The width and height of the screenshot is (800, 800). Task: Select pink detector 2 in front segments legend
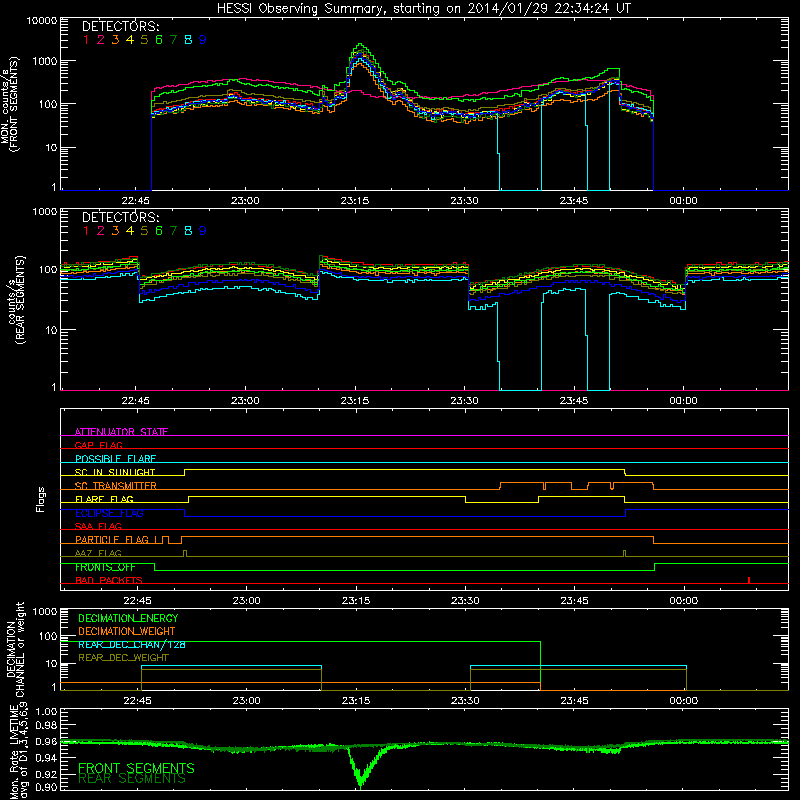coord(101,40)
